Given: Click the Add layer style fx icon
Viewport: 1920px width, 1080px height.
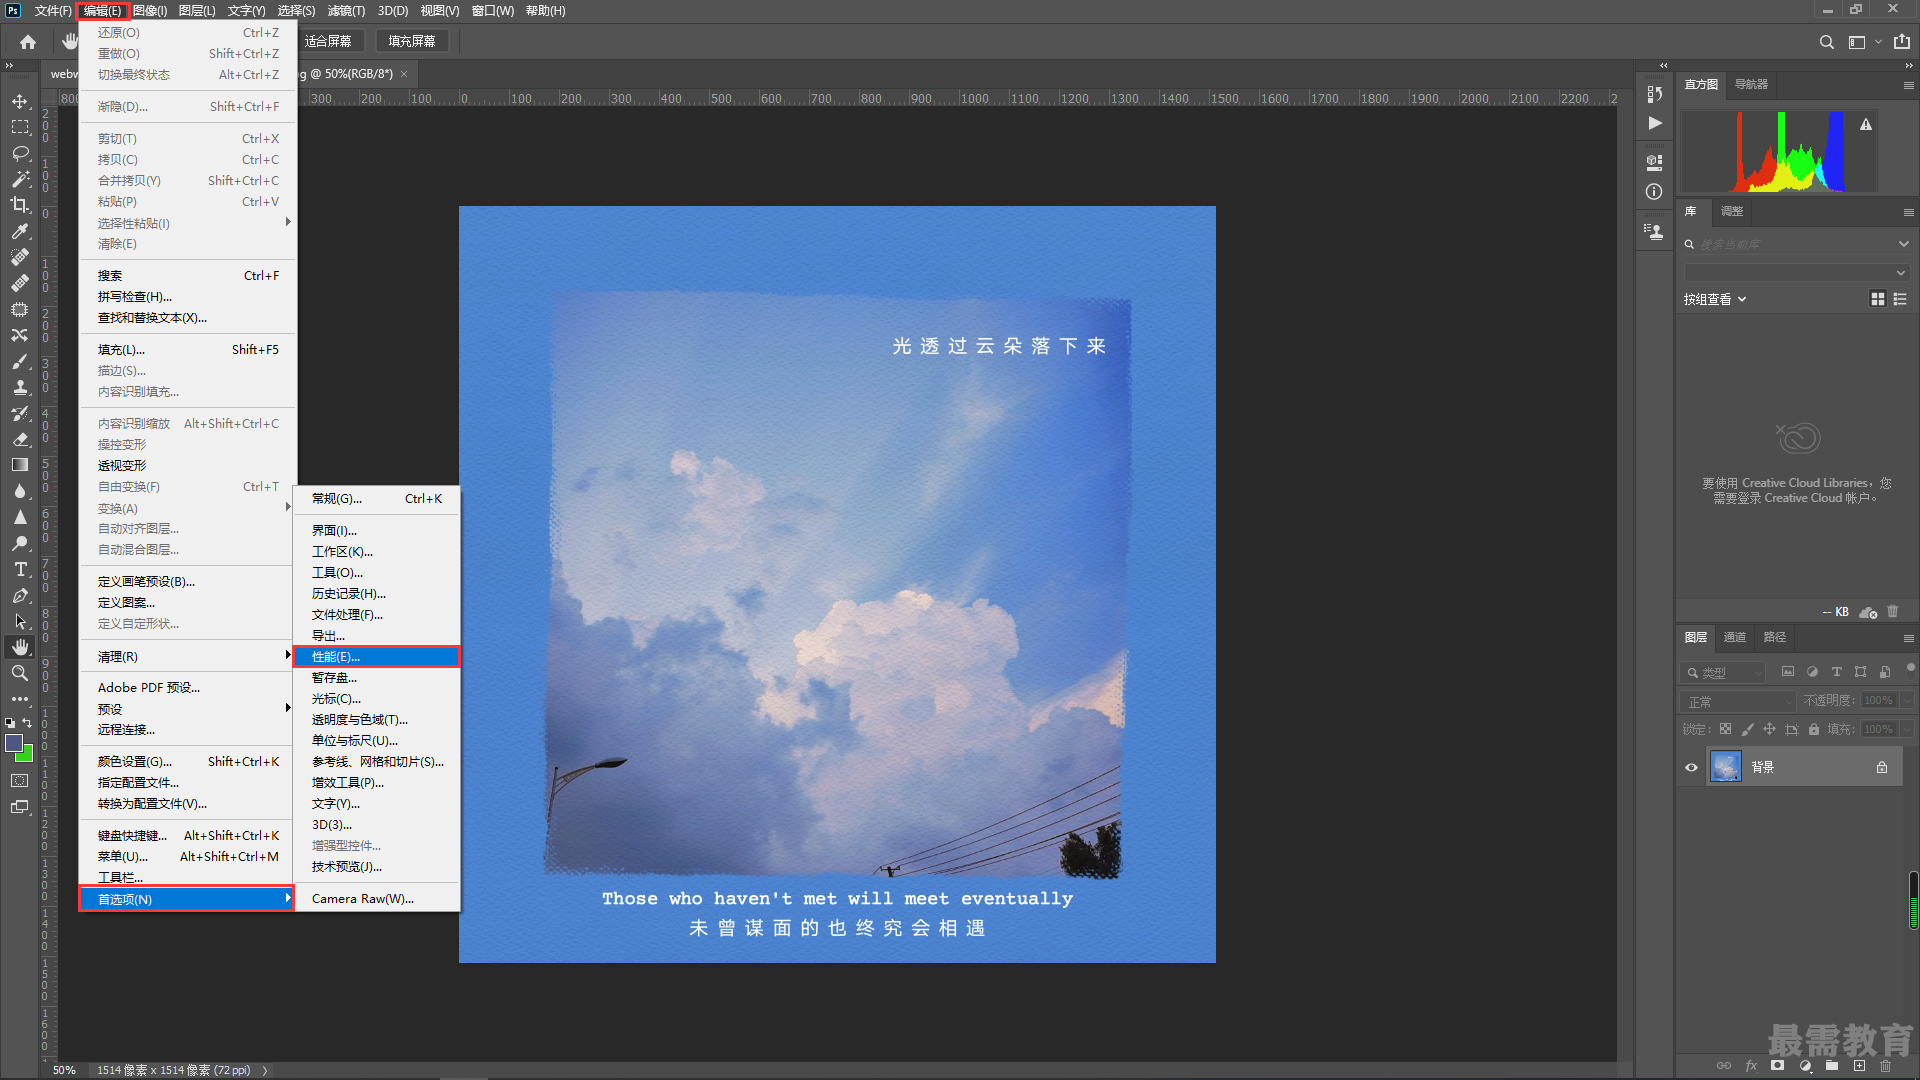Looking at the screenshot, I should pos(1751,1066).
